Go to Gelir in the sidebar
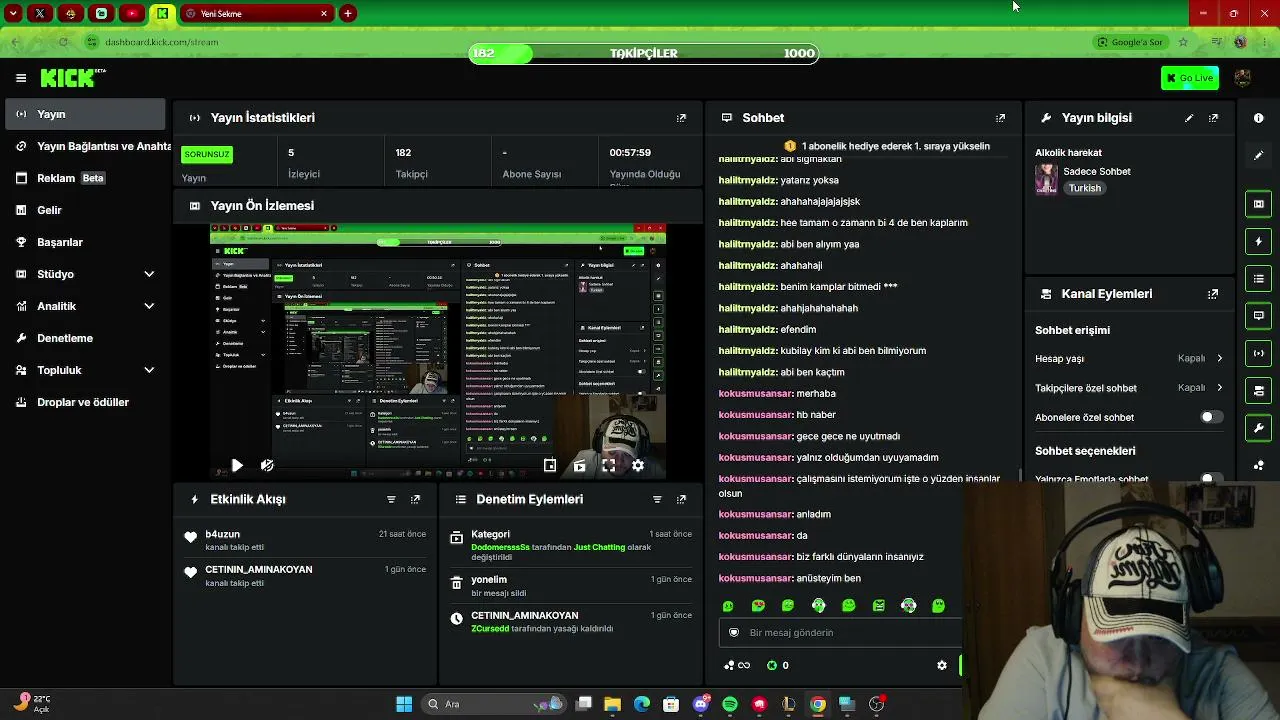Screen dimensions: 1280x720 [85, 210]
